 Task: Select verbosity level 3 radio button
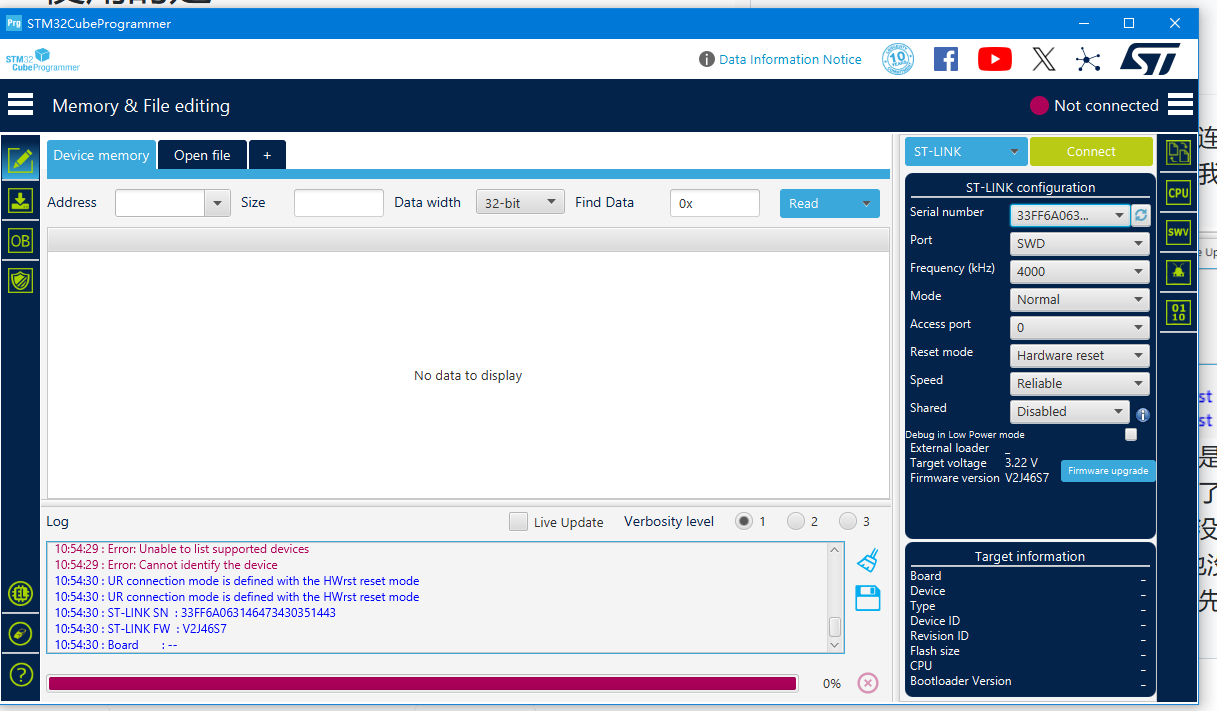tap(848, 521)
